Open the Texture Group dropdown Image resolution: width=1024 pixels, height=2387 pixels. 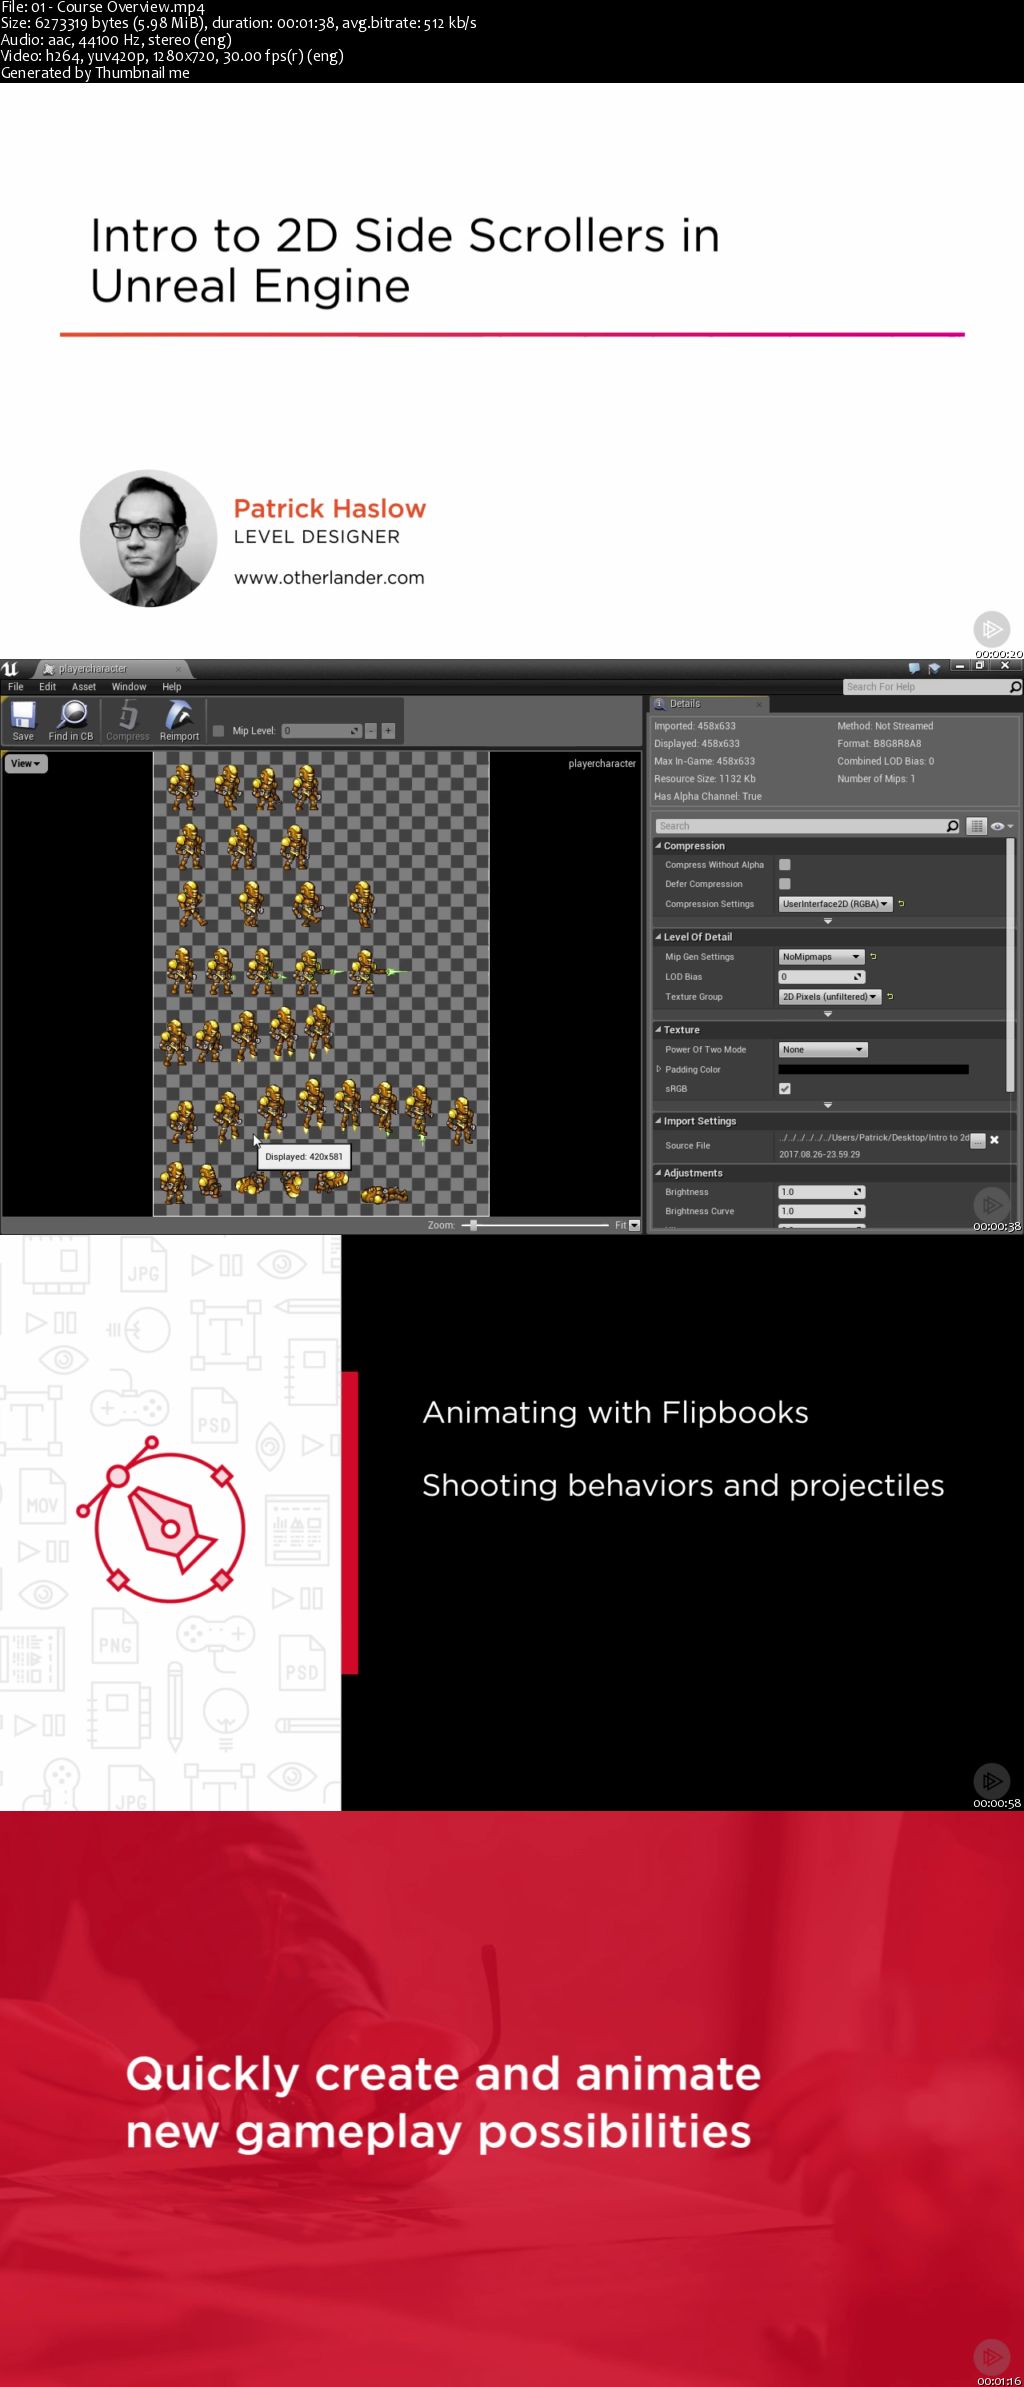(x=830, y=997)
